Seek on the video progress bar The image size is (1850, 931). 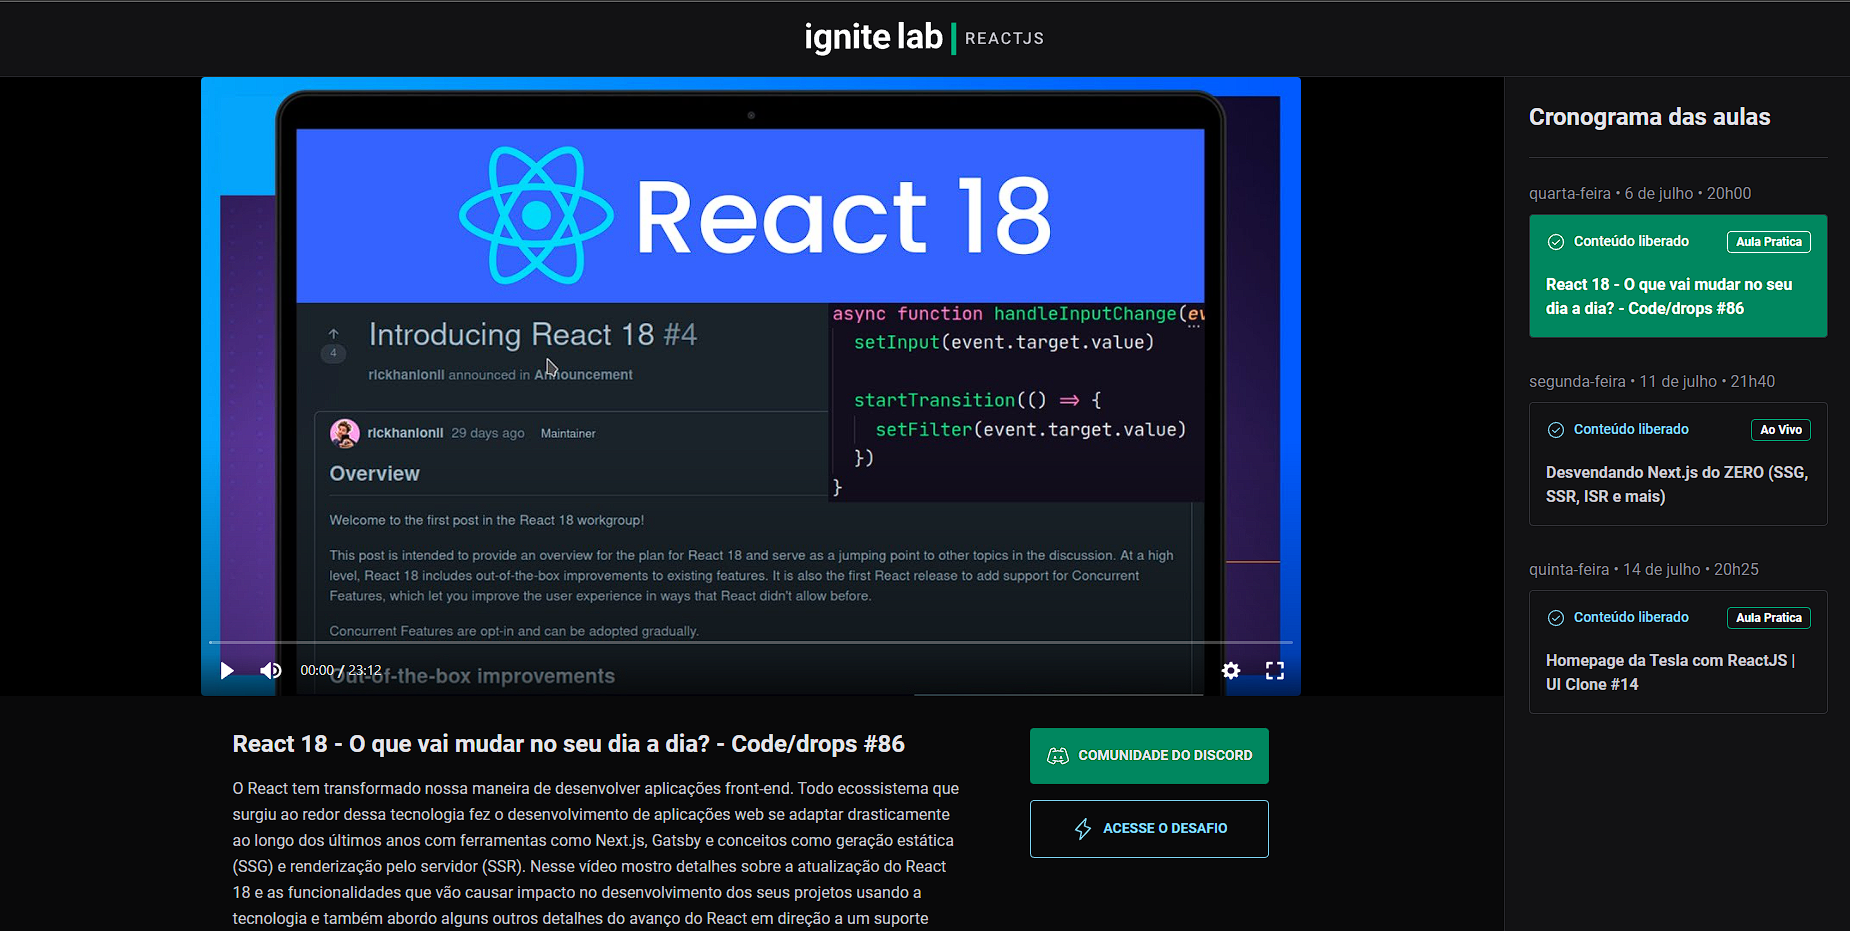pos(750,642)
